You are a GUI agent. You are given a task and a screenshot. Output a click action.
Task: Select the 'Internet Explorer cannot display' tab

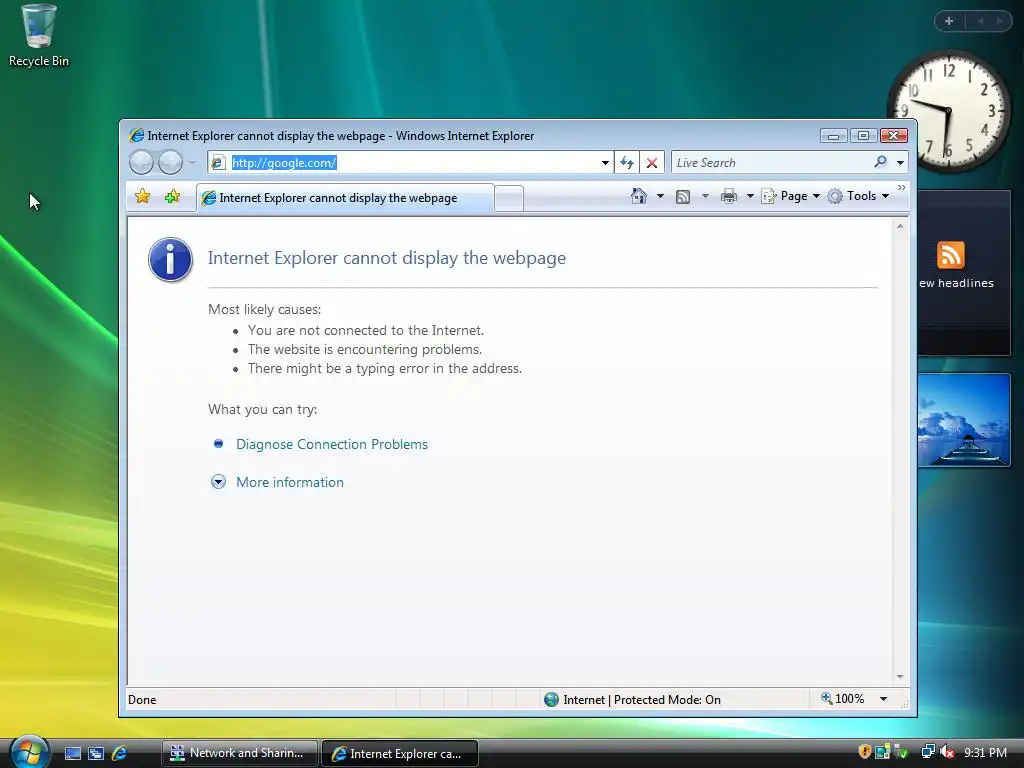point(345,198)
